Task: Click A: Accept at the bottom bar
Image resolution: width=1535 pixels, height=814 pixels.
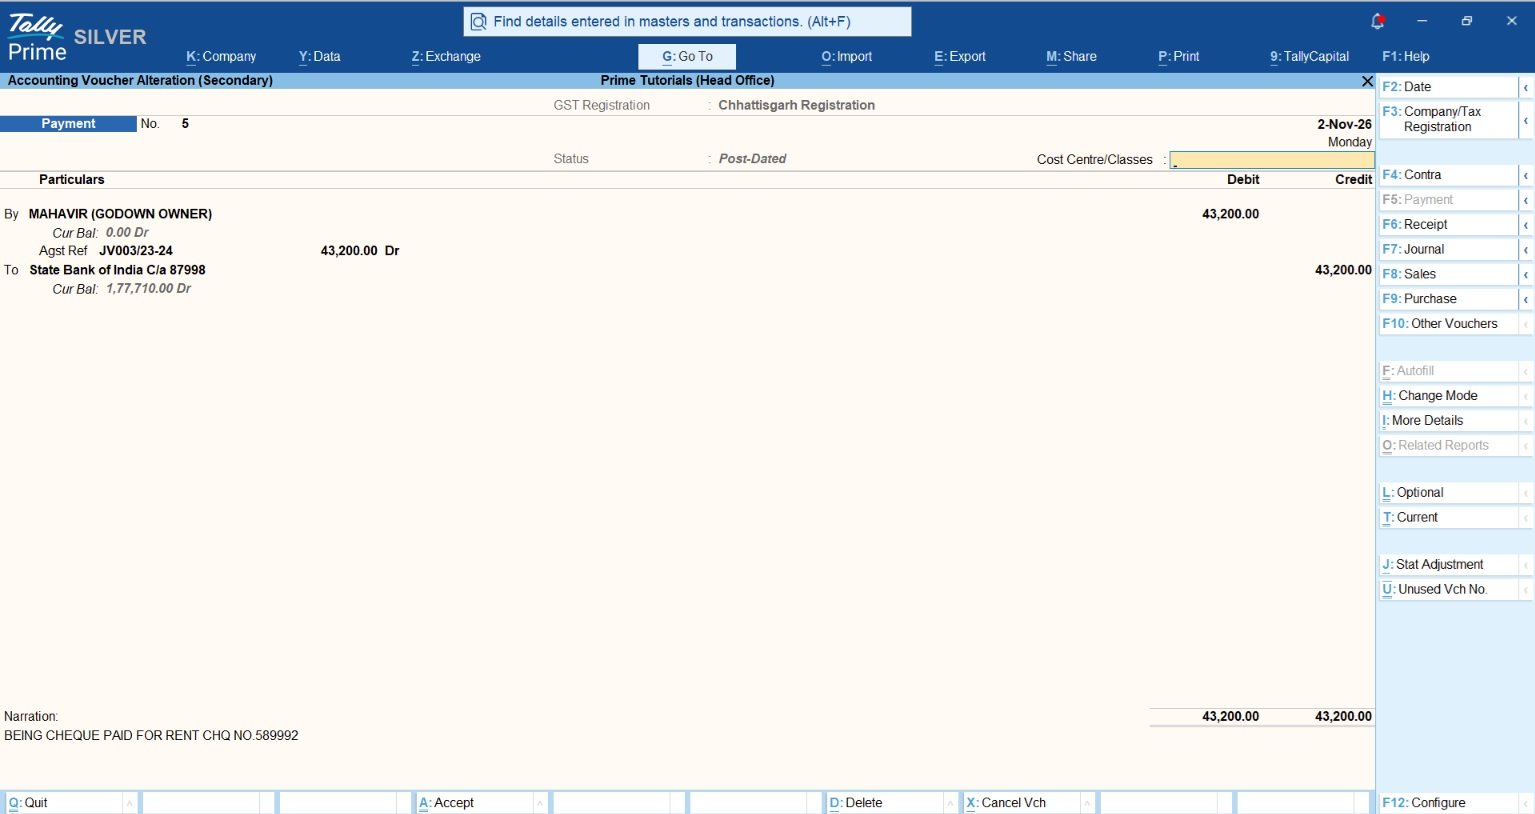Action: pos(475,803)
